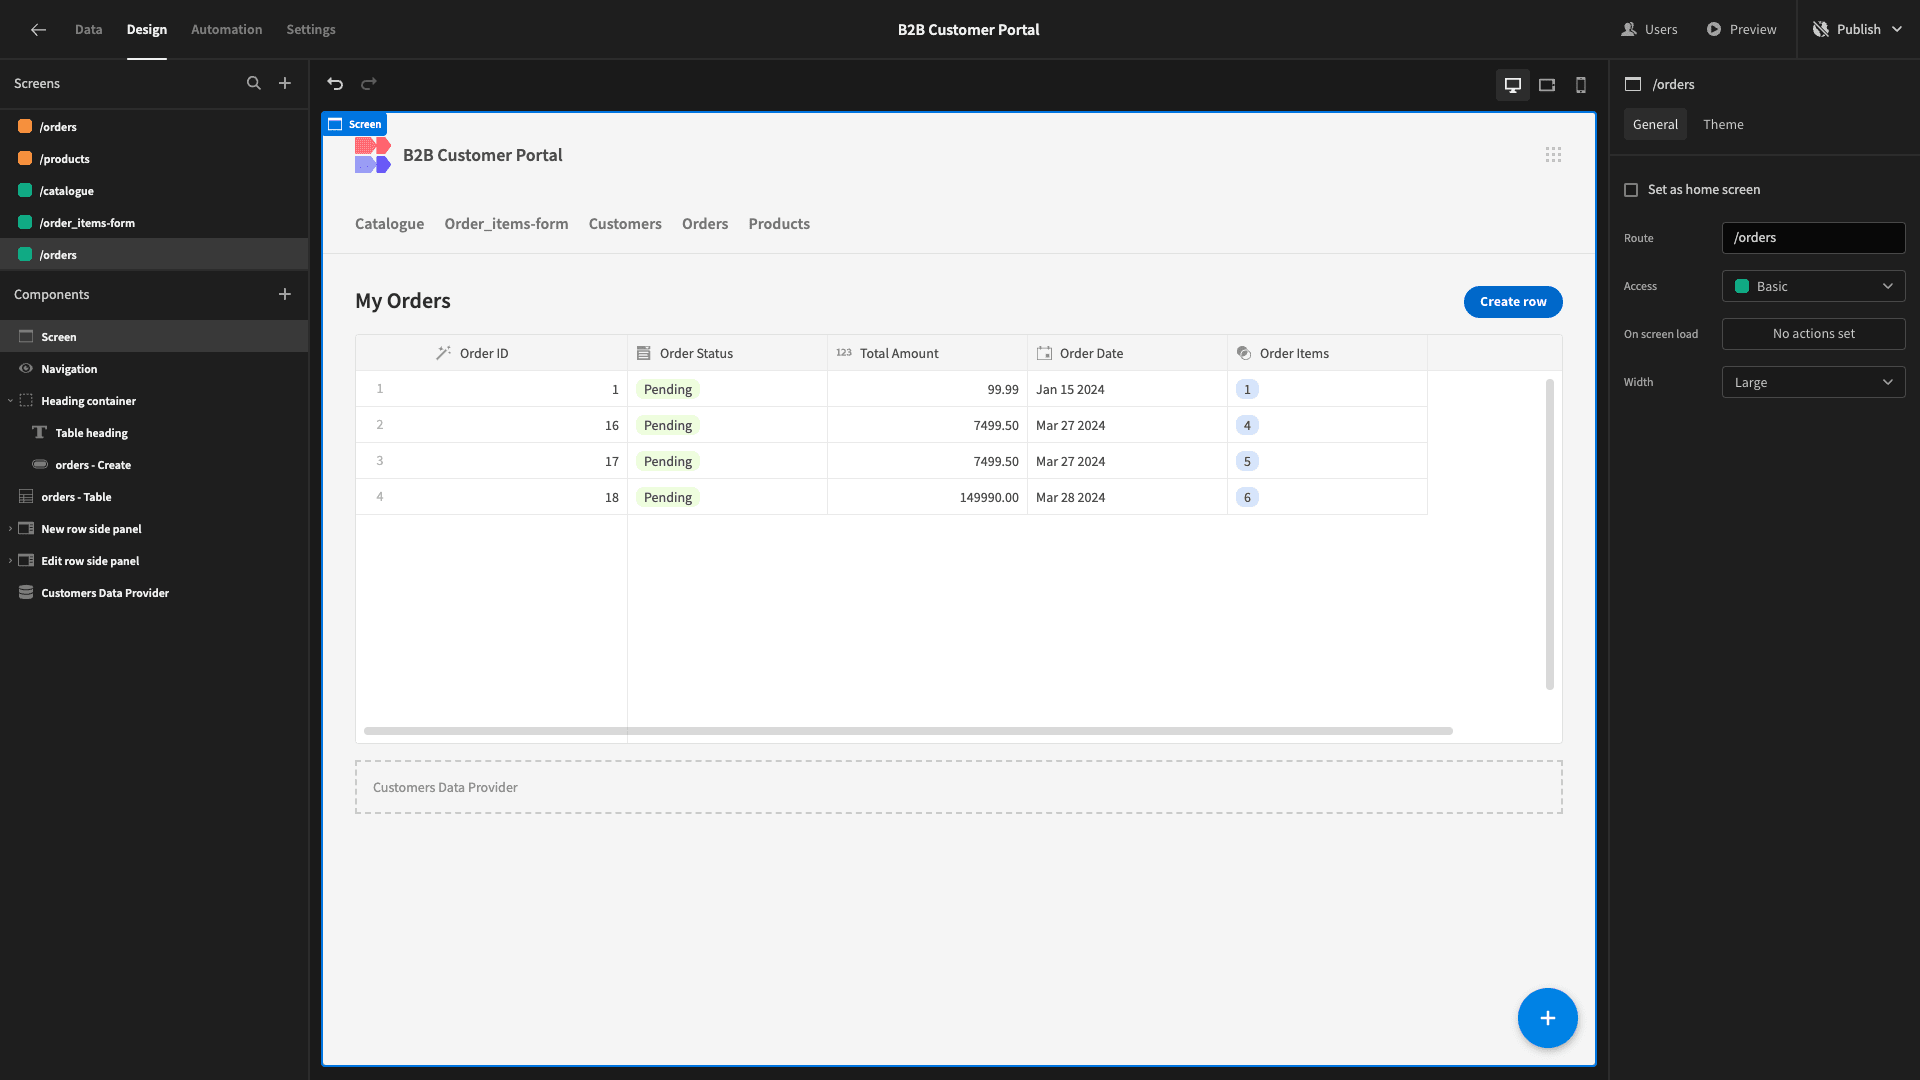Click the Order ID column header
Image resolution: width=1920 pixels, height=1080 pixels.
[x=491, y=353]
